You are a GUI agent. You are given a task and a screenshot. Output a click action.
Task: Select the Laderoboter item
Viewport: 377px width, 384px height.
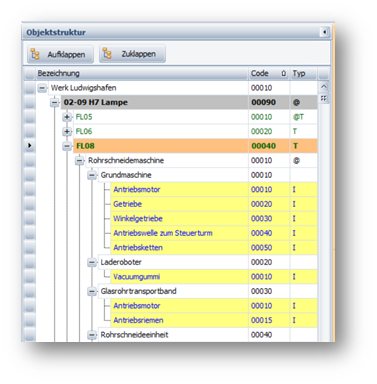coord(121,262)
